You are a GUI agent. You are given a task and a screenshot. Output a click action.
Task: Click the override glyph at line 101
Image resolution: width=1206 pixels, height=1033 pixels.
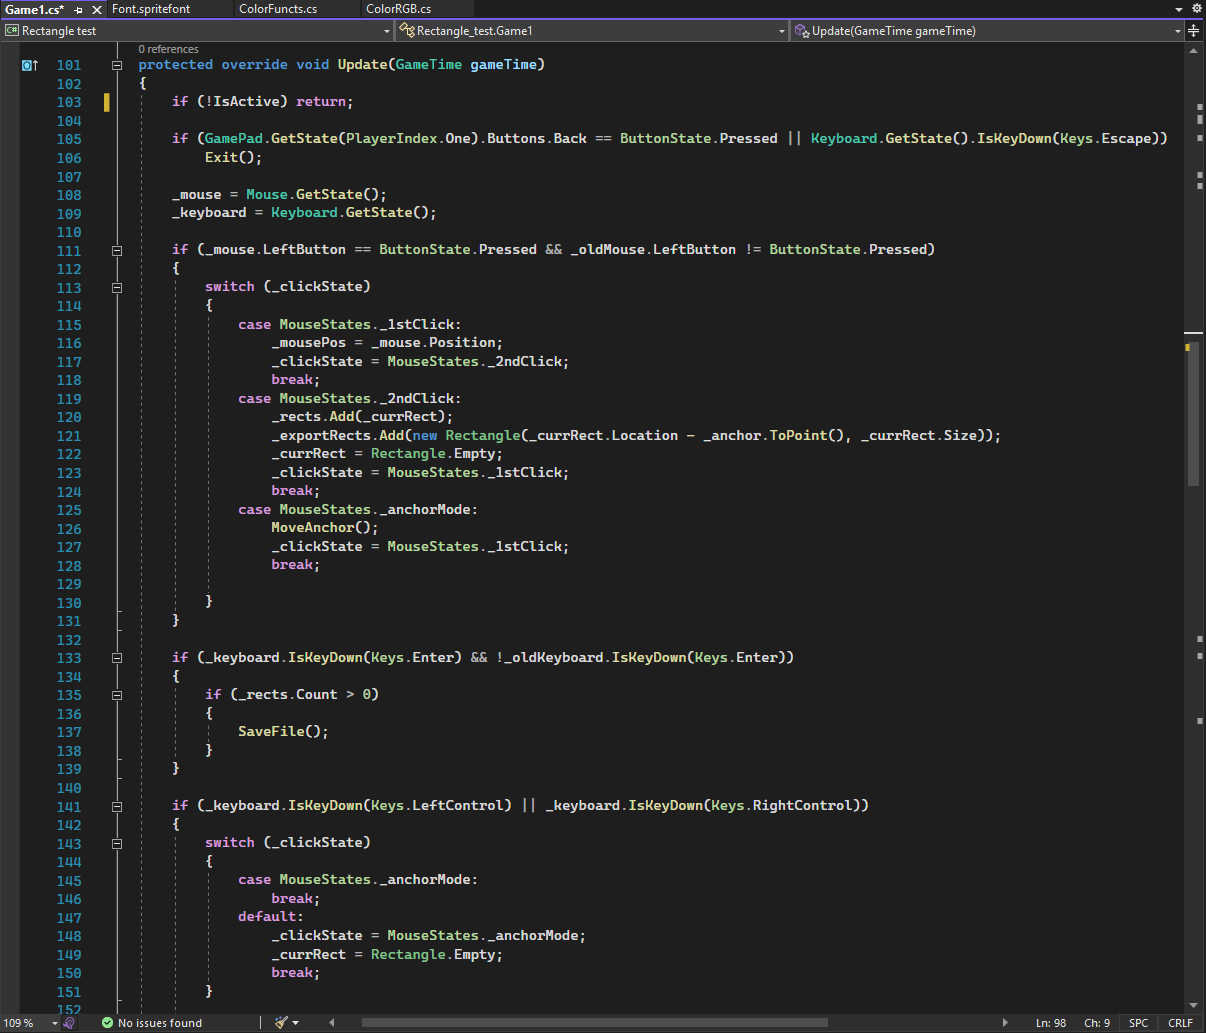30,65
